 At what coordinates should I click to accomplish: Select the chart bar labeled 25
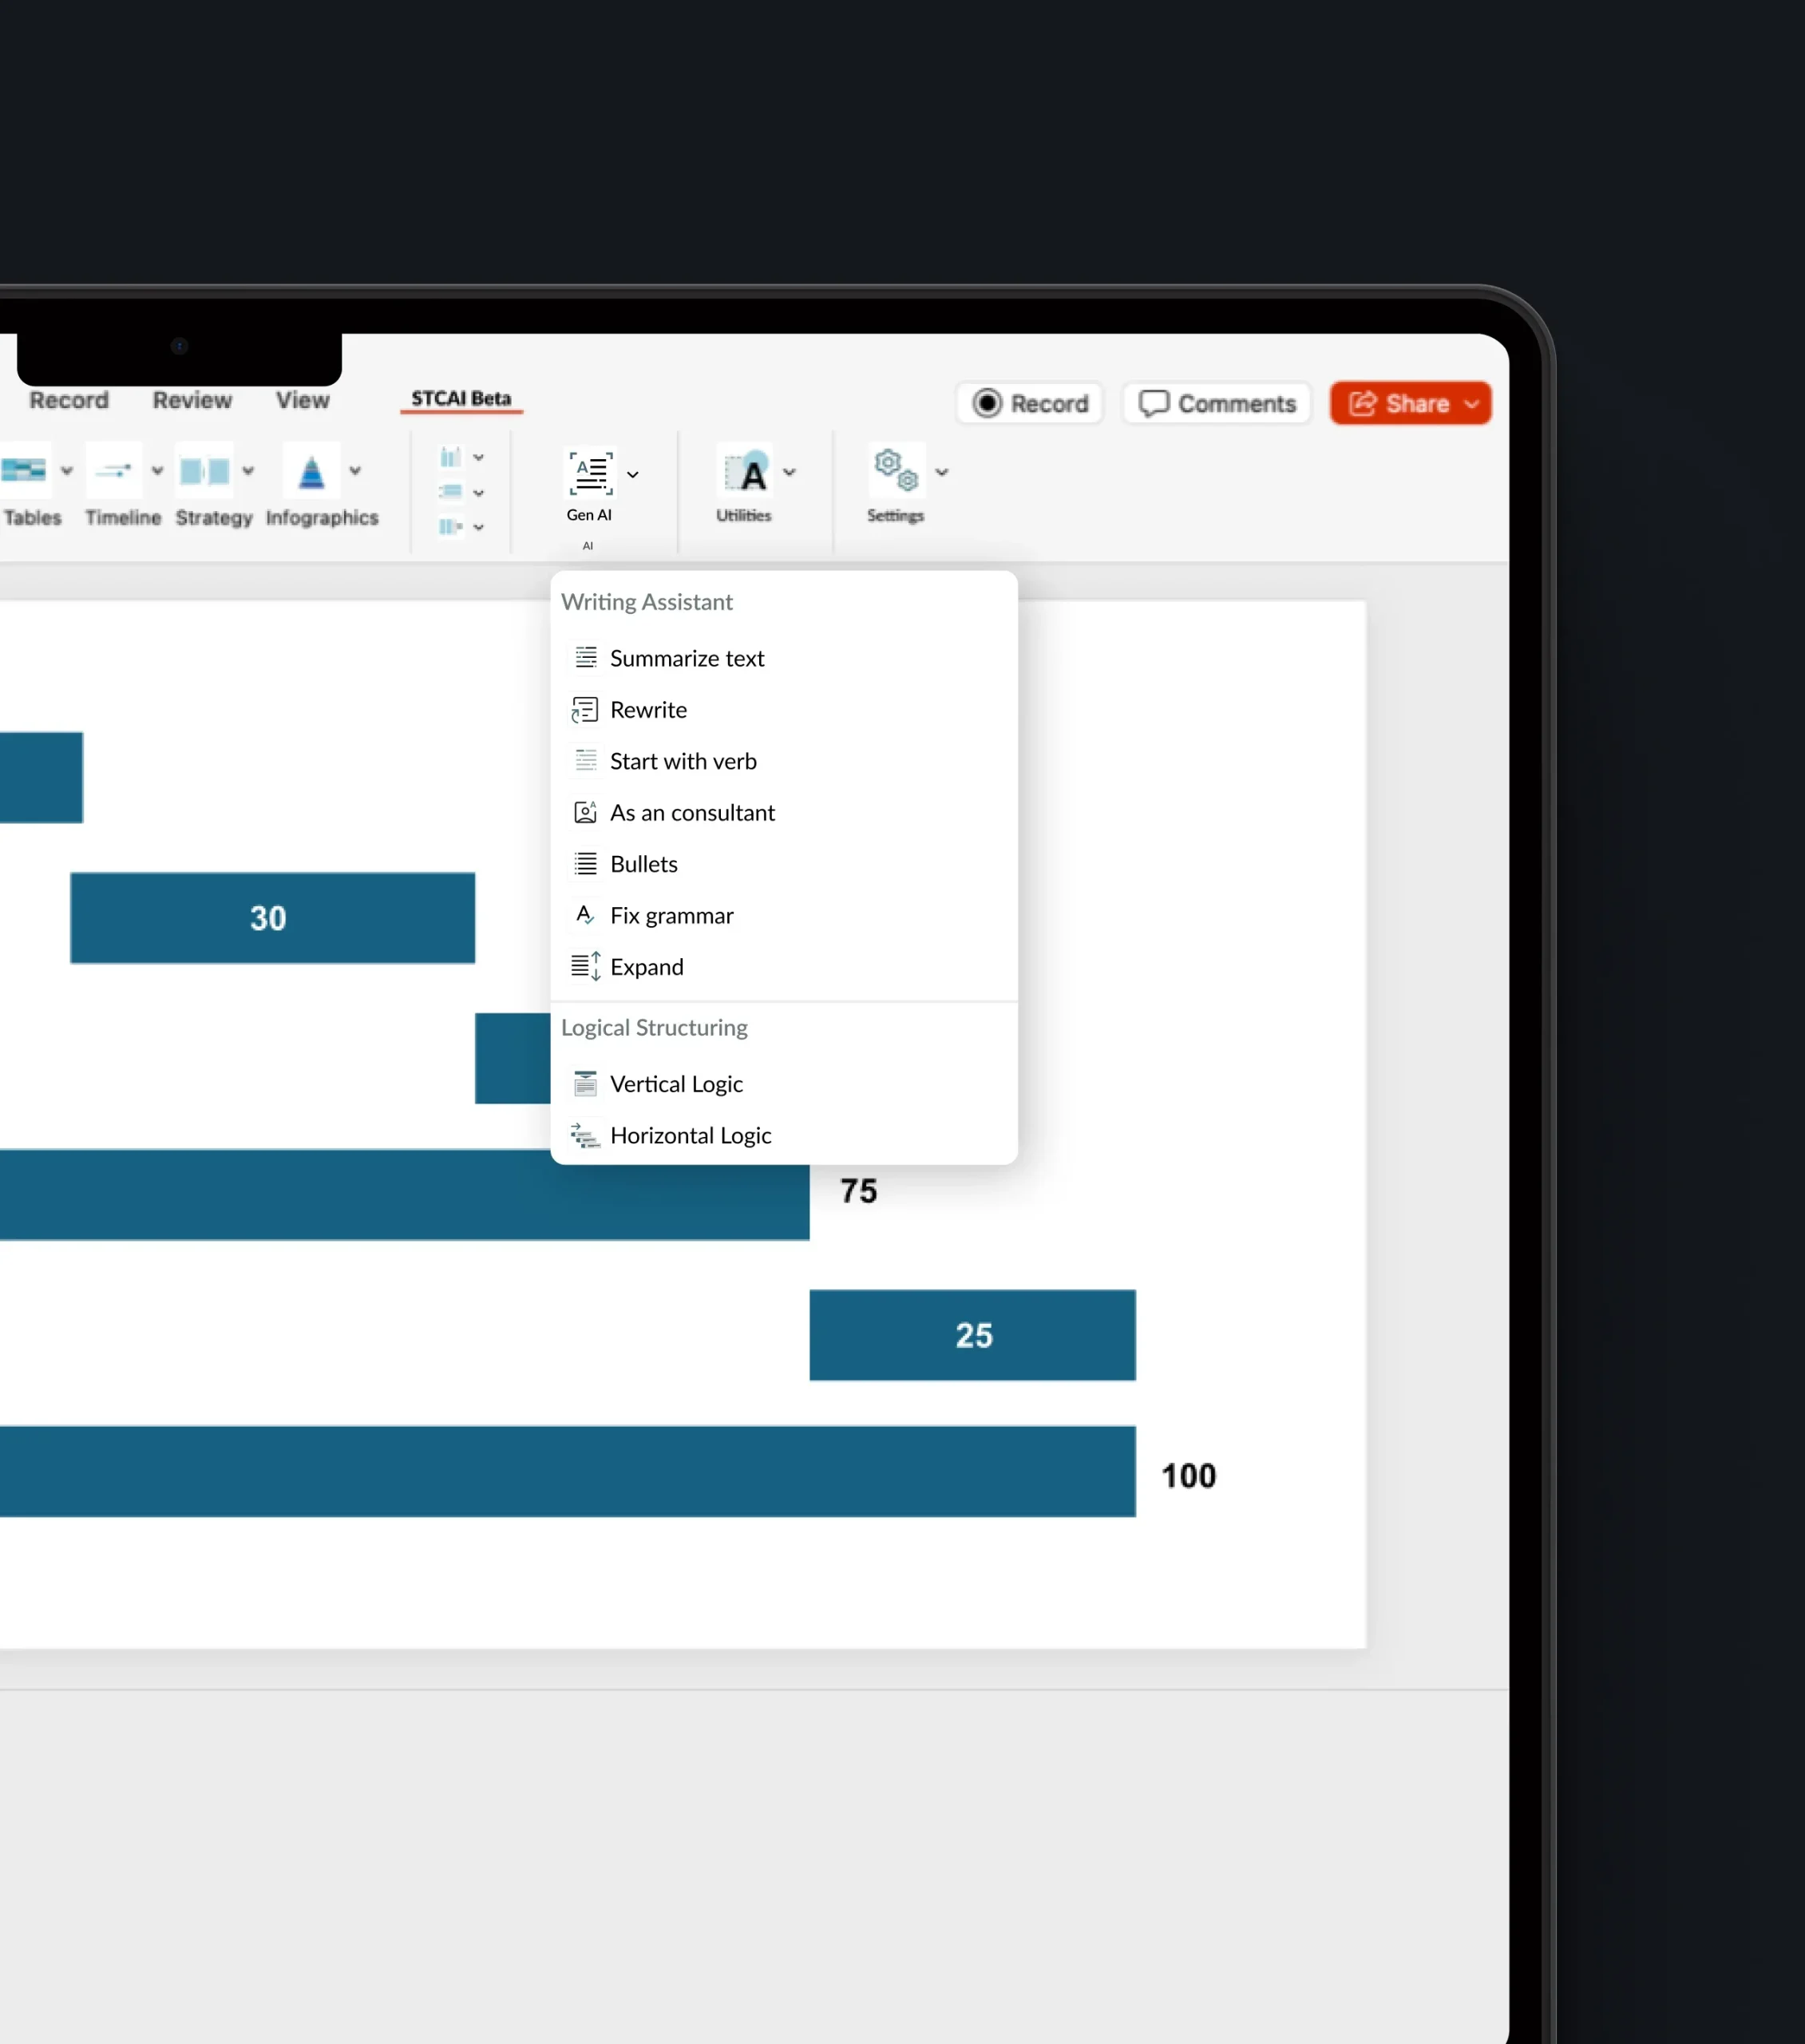click(973, 1335)
